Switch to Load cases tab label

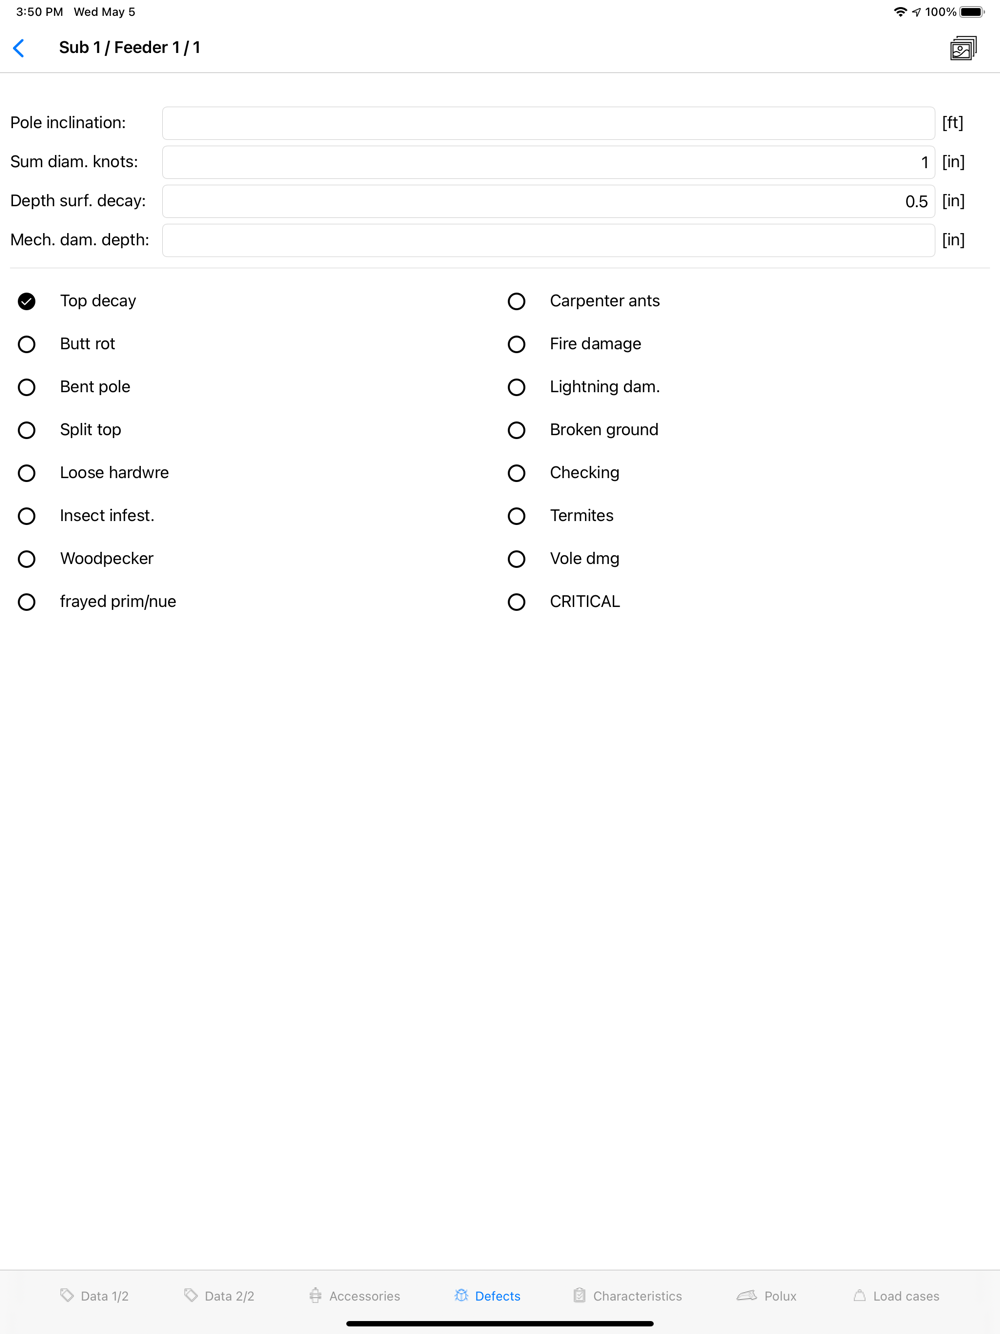click(x=906, y=1296)
